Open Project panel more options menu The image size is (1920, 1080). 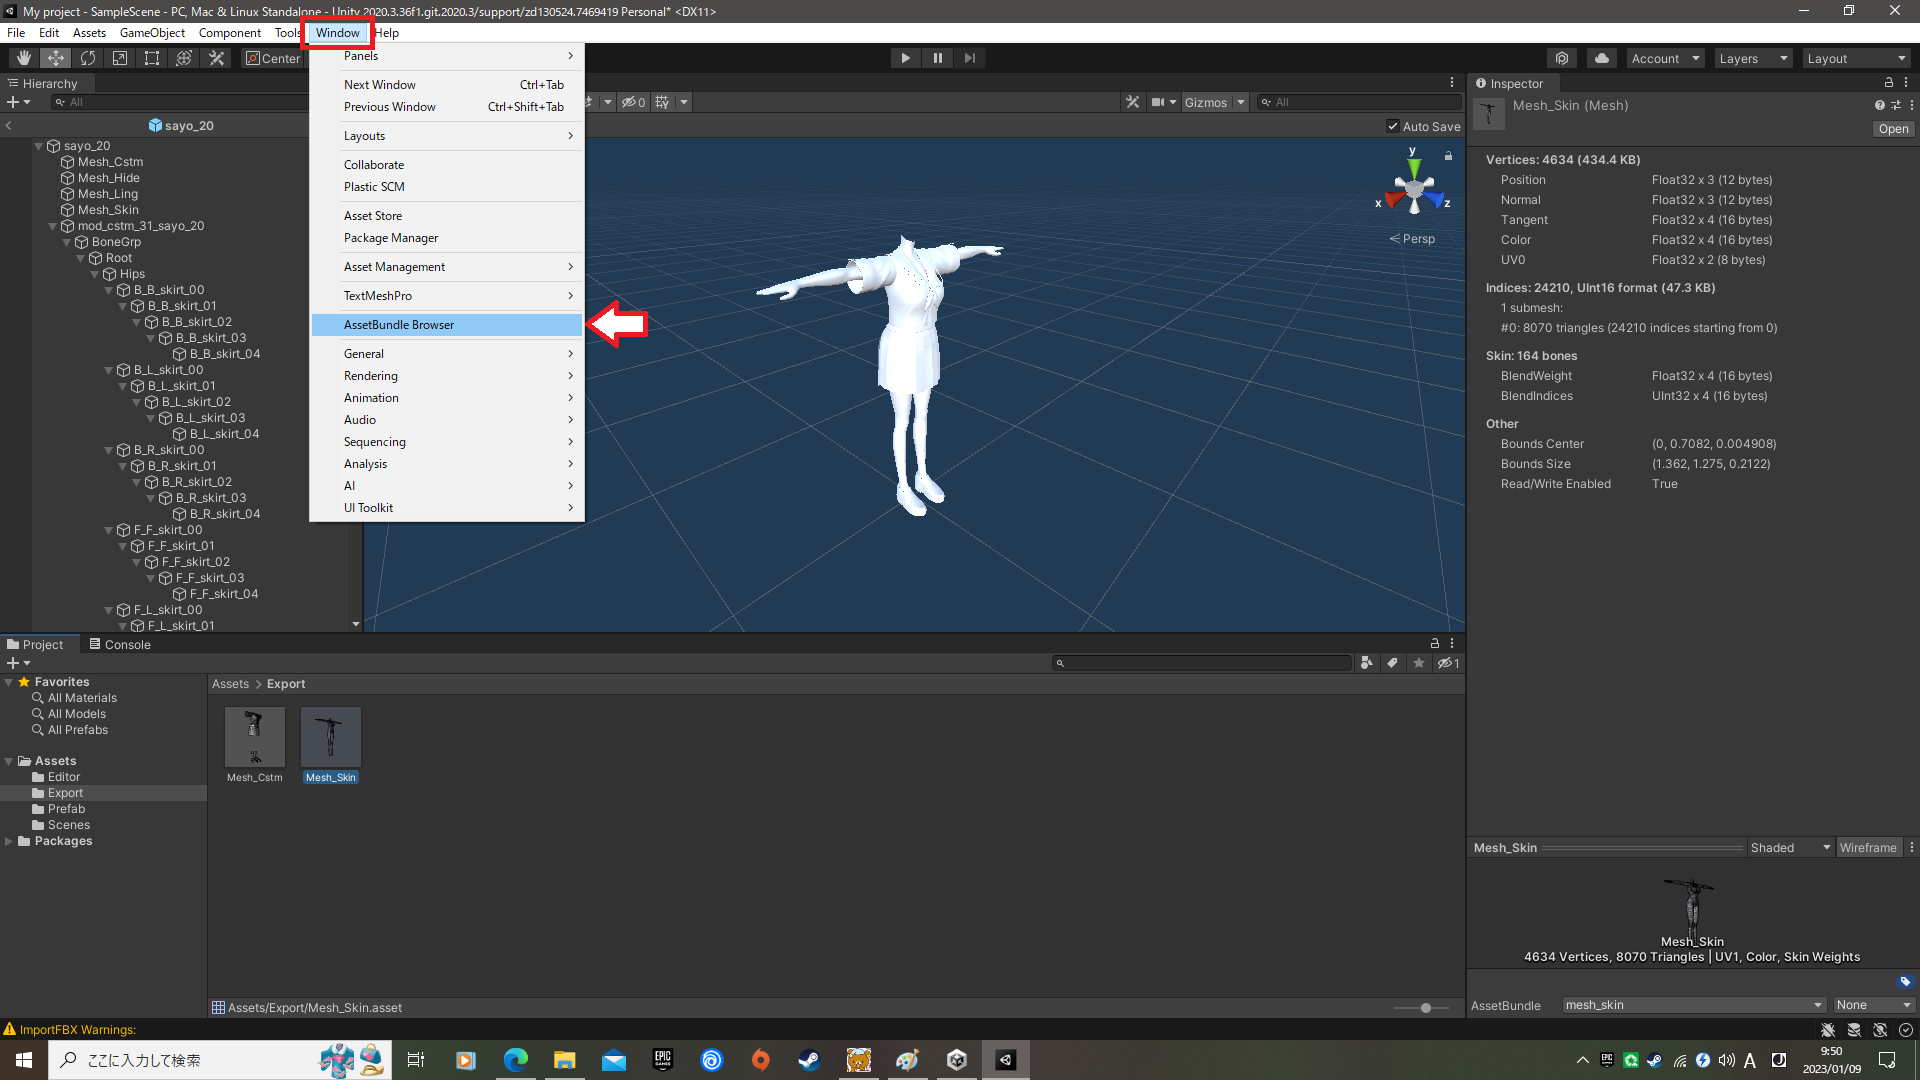1452,643
